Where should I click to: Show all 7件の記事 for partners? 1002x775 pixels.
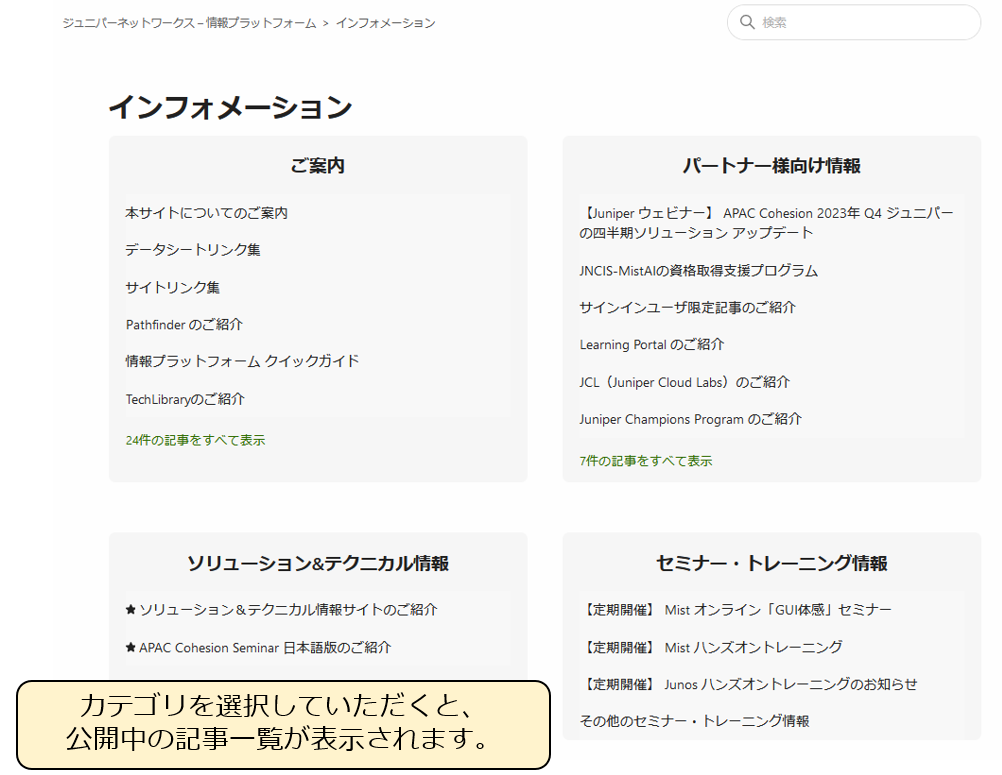pos(645,461)
